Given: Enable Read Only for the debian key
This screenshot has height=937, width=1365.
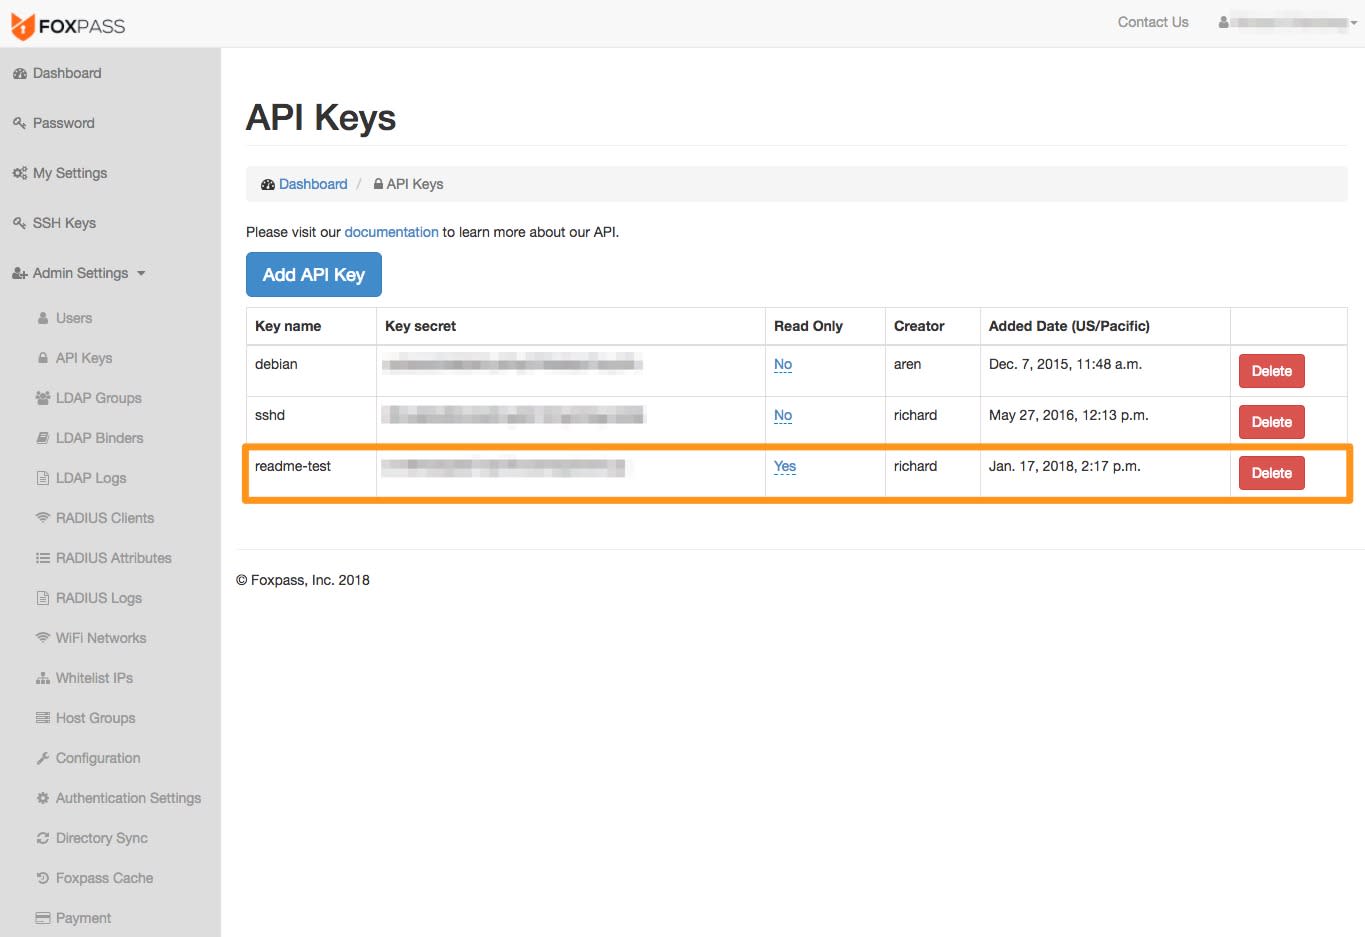Looking at the screenshot, I should click(782, 364).
